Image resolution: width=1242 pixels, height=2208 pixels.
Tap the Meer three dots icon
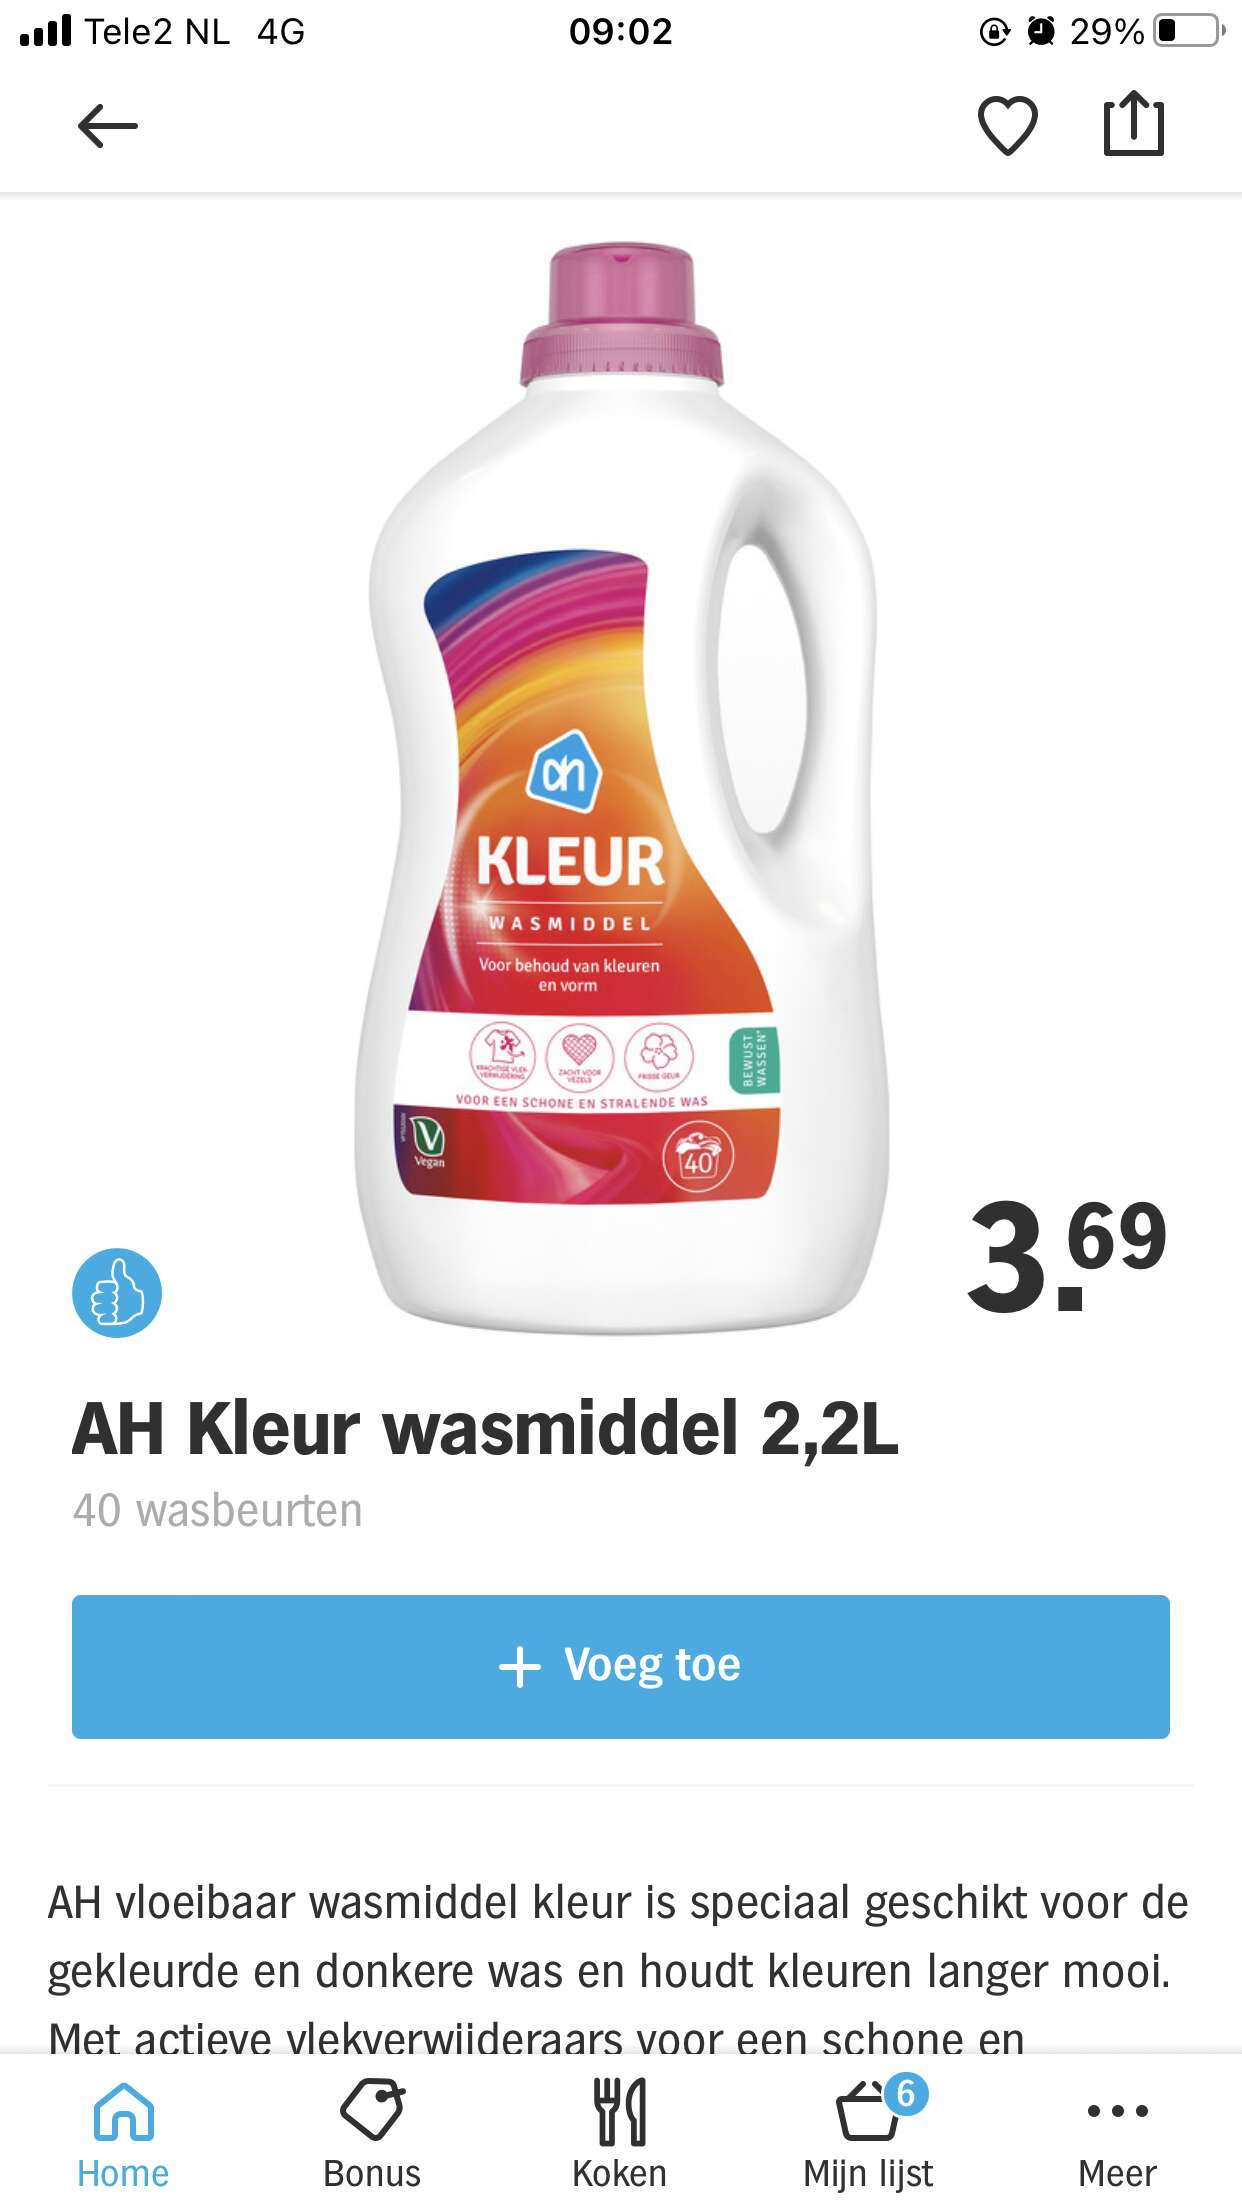pos(1117,2111)
